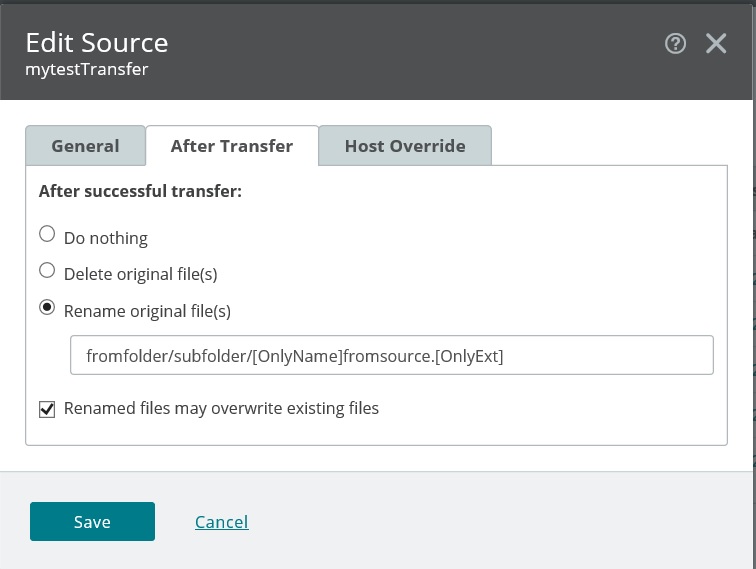This screenshot has height=569, width=756.
Task: Open the help icon in dialog header
Action: tap(675, 43)
